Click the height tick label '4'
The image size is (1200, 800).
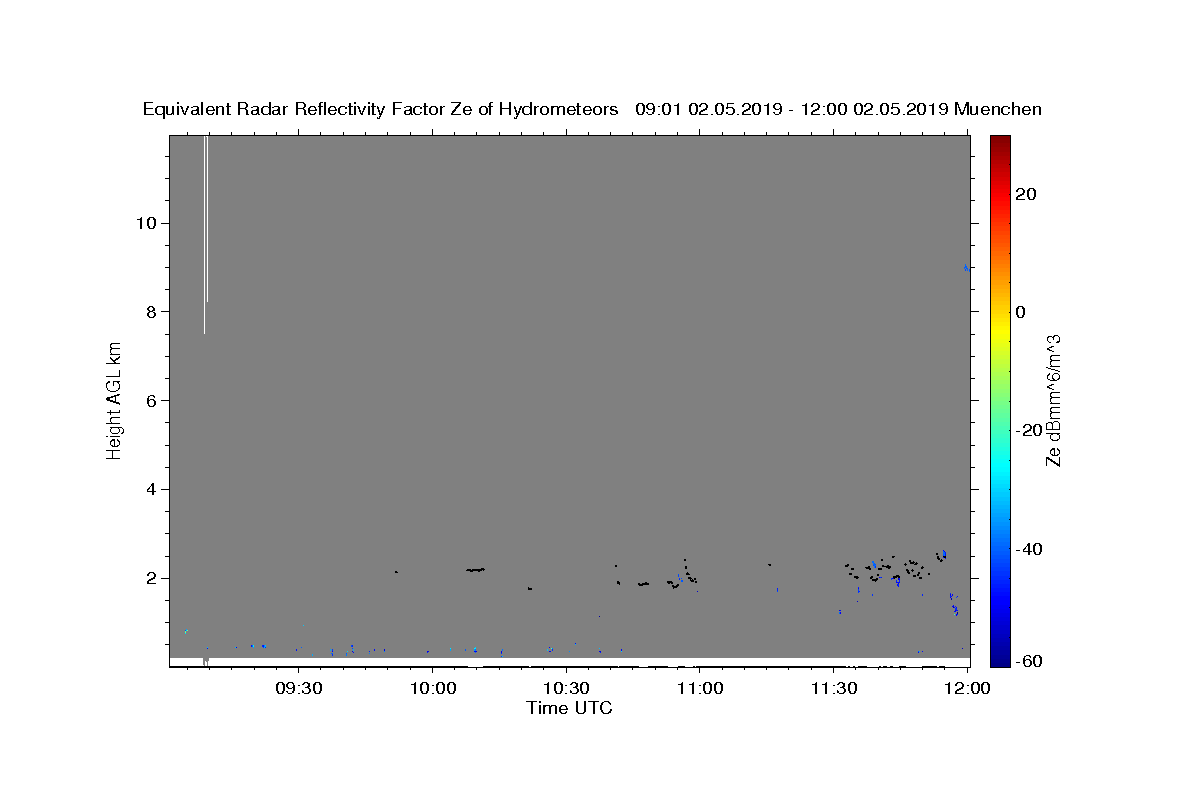click(x=150, y=489)
